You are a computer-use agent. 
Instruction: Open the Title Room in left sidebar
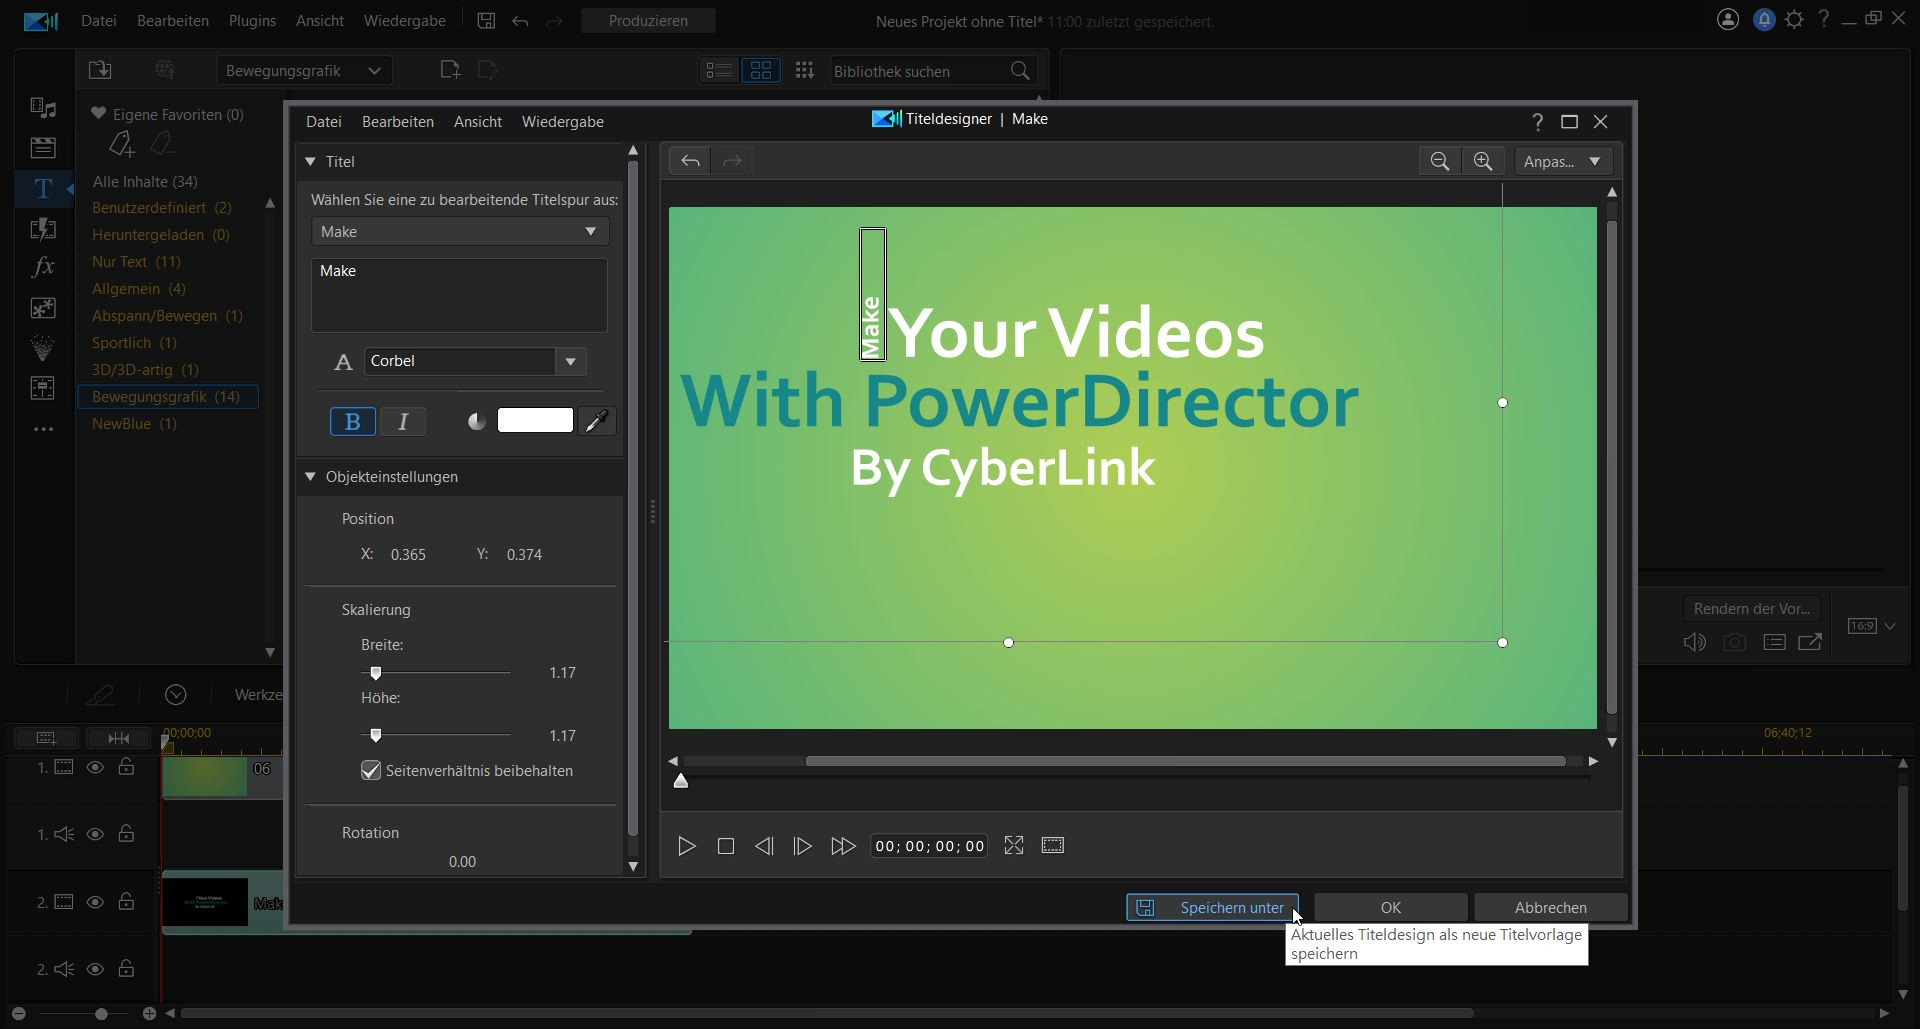(43, 187)
